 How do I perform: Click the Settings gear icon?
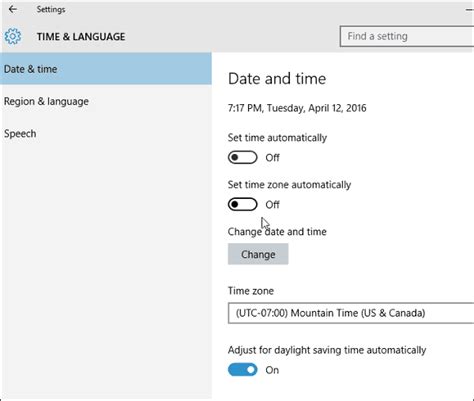click(x=13, y=36)
